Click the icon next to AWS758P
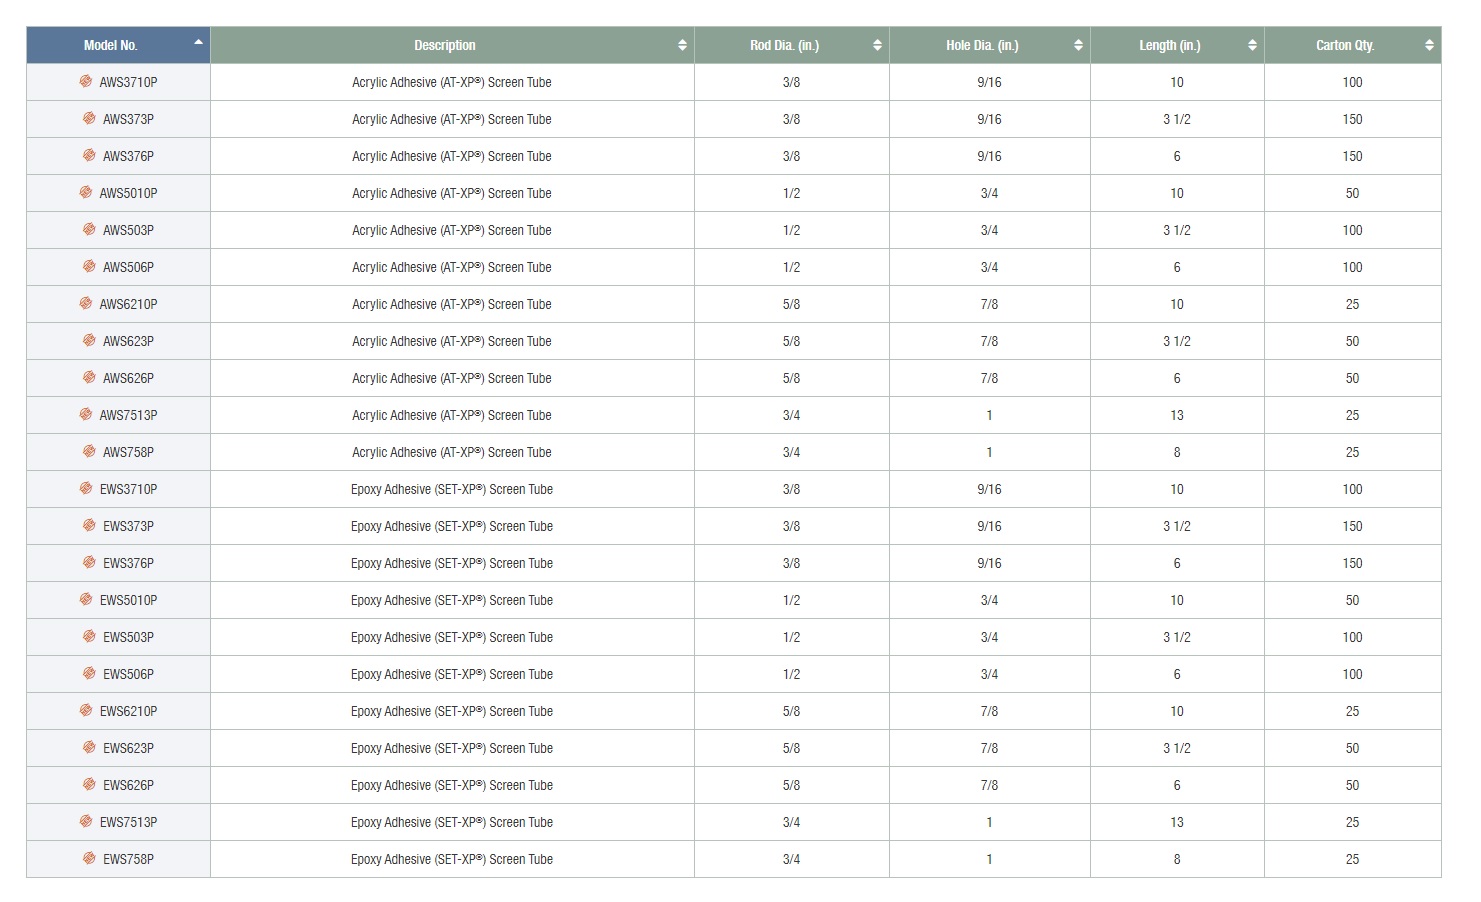 tap(89, 452)
